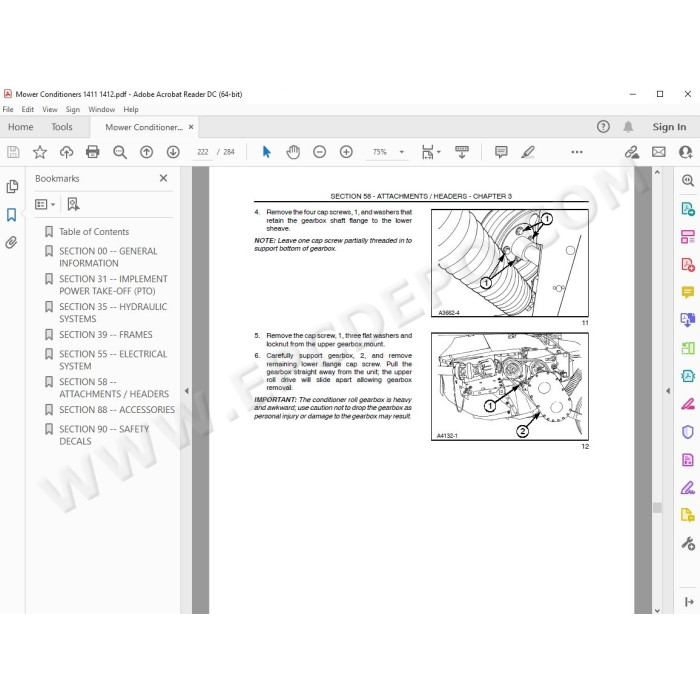
Task: Open the Table of Contents bookmark
Action: pyautogui.click(x=94, y=232)
